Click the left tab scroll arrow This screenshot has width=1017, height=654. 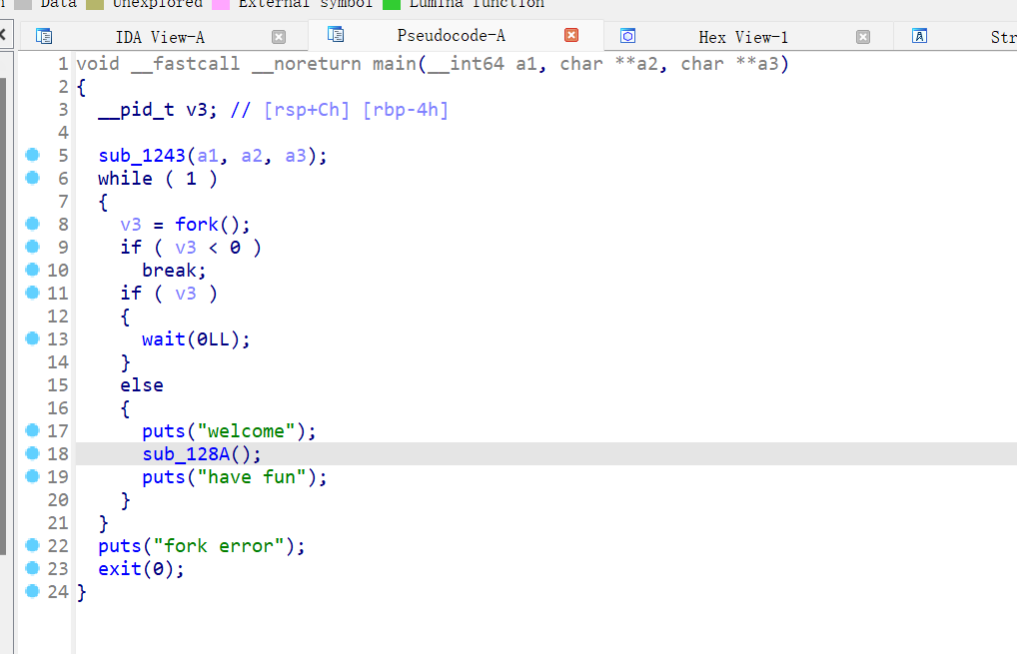5,35
